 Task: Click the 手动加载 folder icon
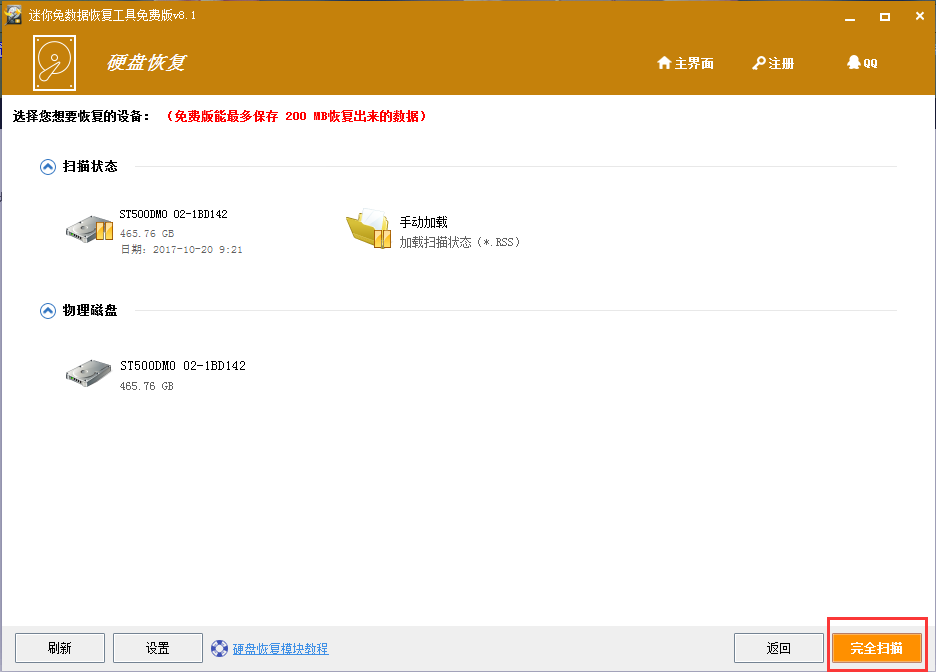pyautogui.click(x=368, y=229)
